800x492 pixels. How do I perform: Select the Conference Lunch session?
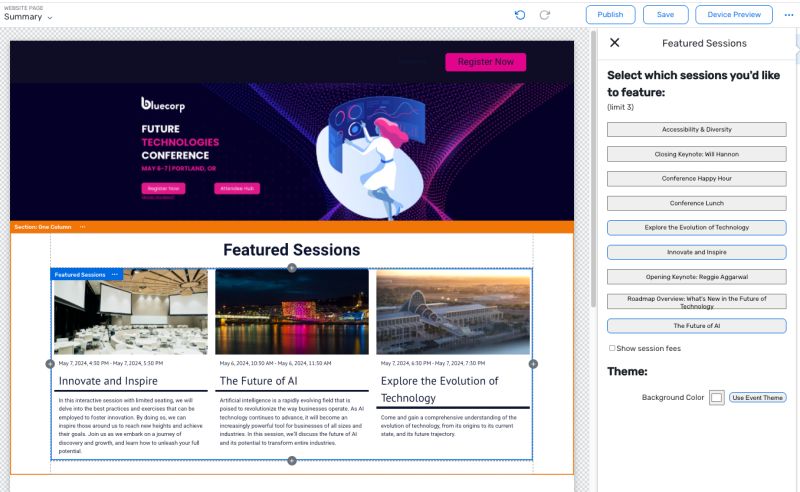click(696, 203)
